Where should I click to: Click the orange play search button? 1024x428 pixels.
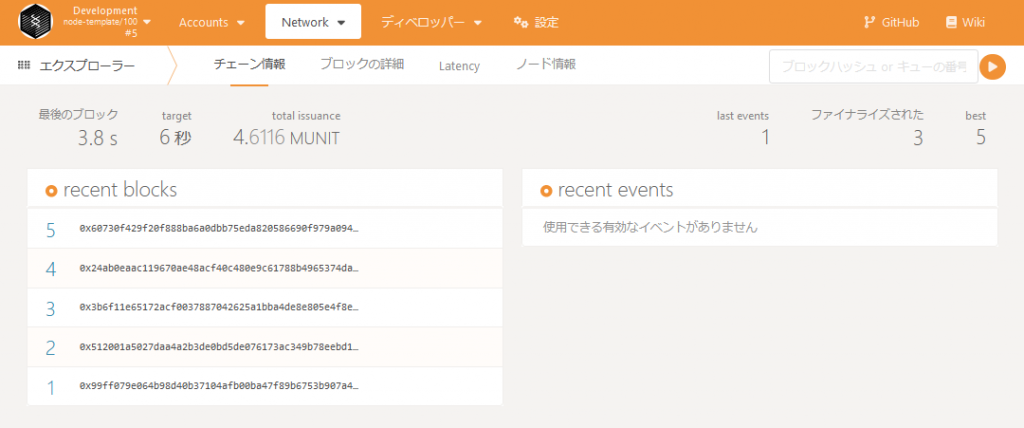(992, 67)
